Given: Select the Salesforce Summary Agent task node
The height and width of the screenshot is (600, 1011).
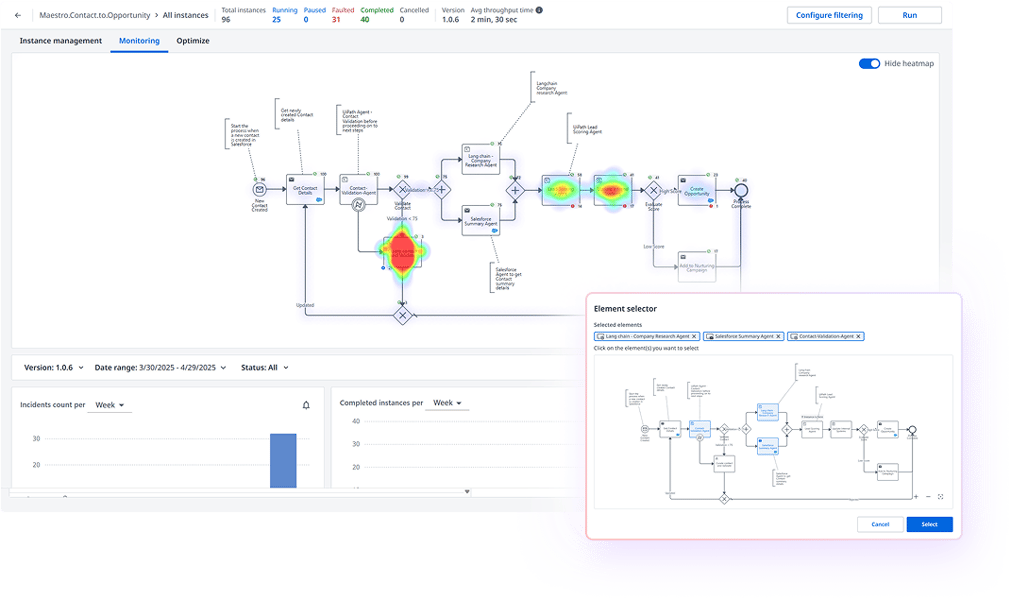Looking at the screenshot, I should 481,220.
